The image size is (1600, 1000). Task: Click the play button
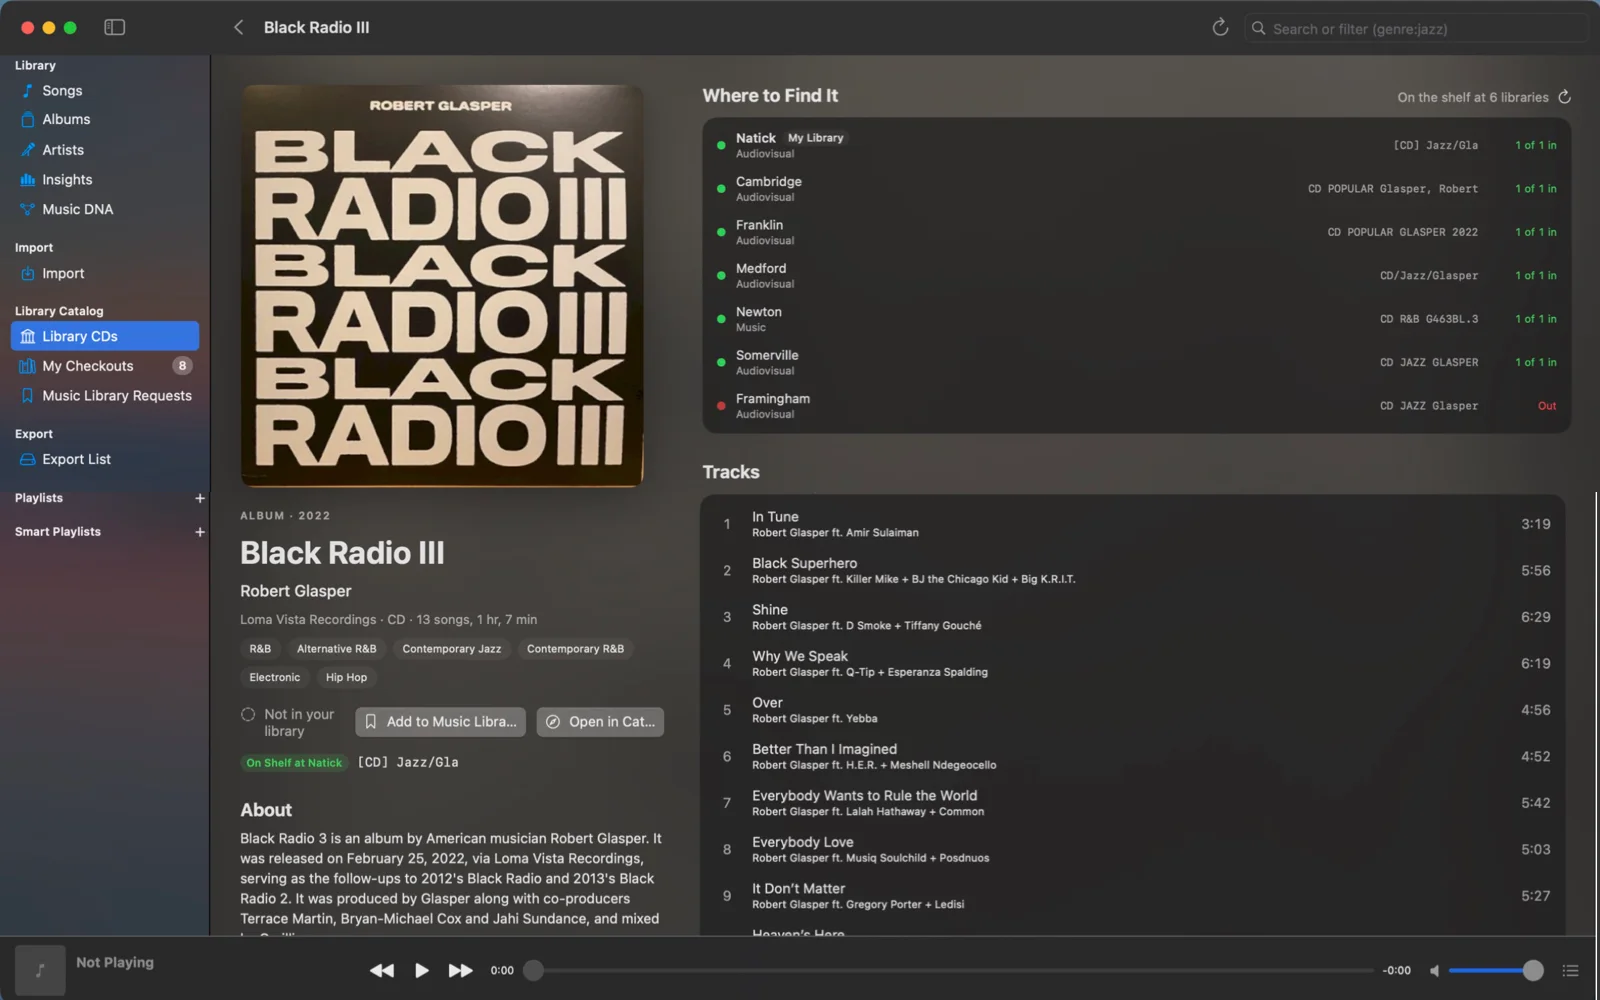click(x=422, y=970)
